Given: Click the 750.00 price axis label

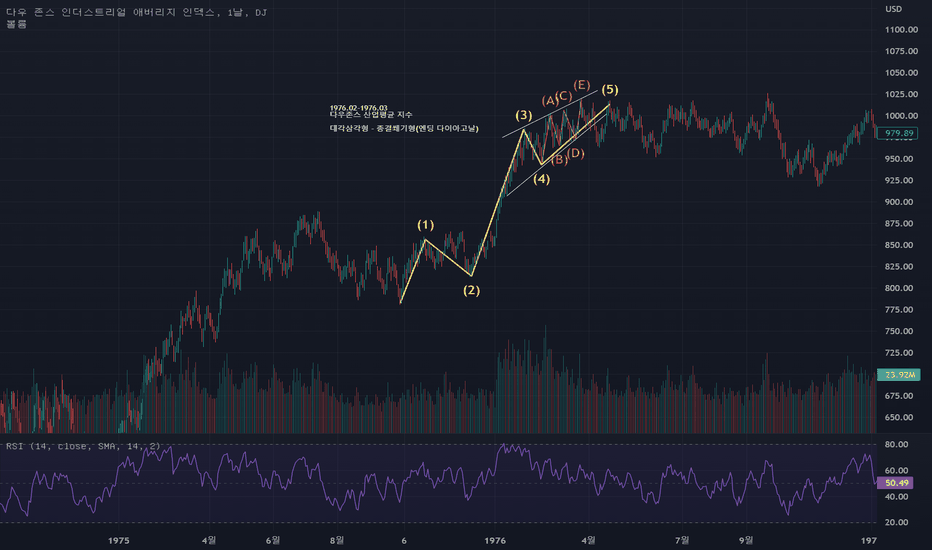Looking at the screenshot, I should click(x=899, y=331).
